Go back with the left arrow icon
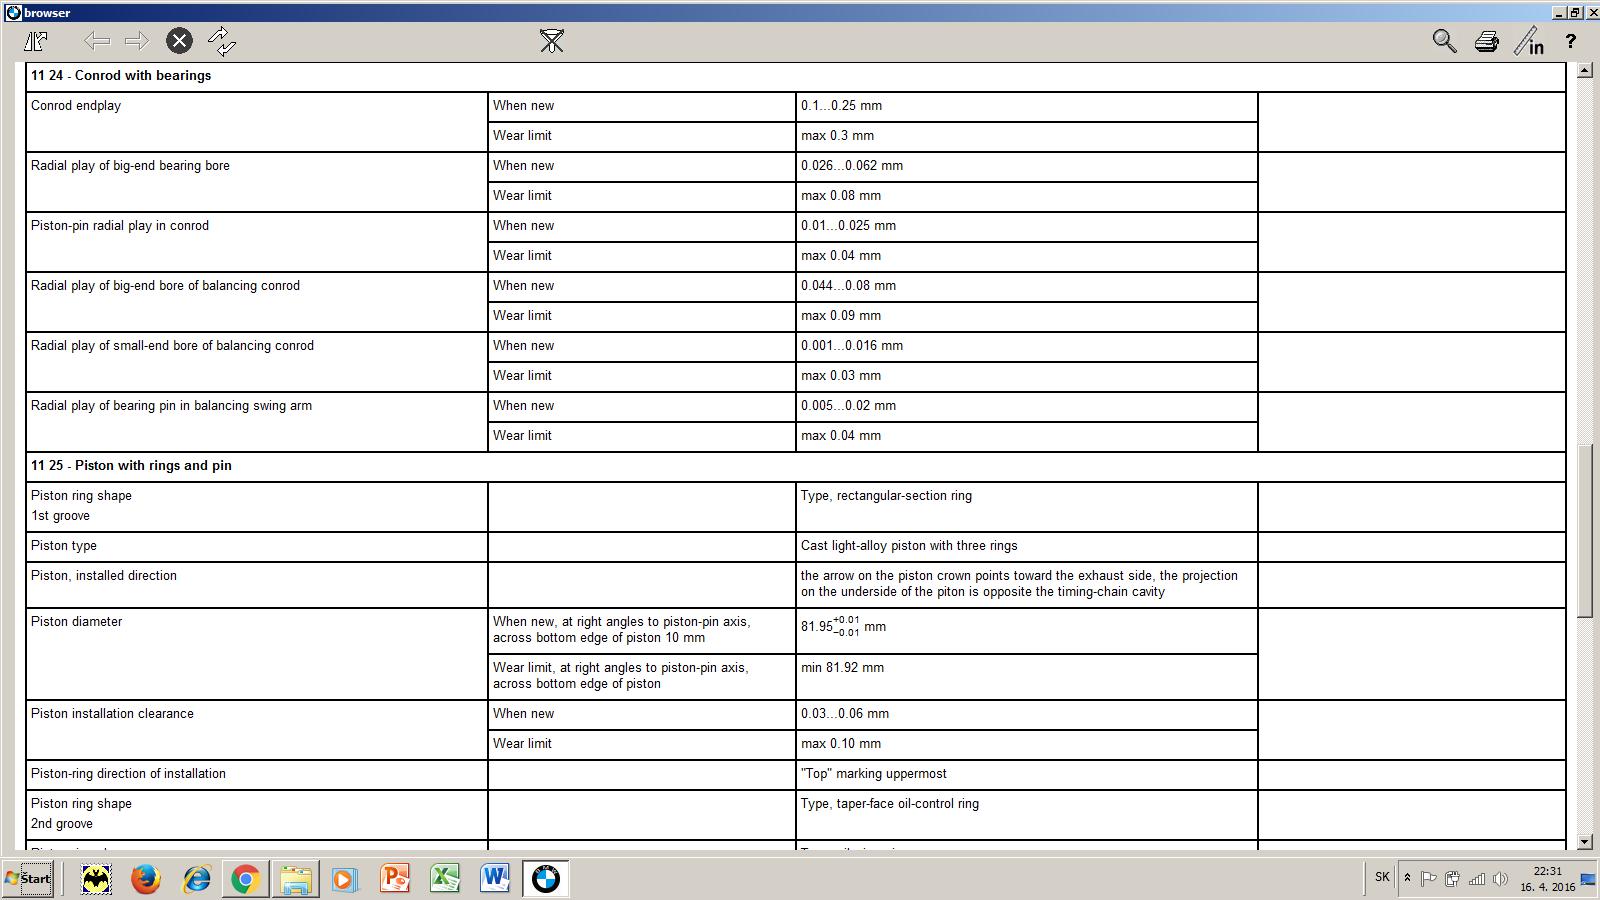Screen dimensions: 1600x900 (96, 41)
